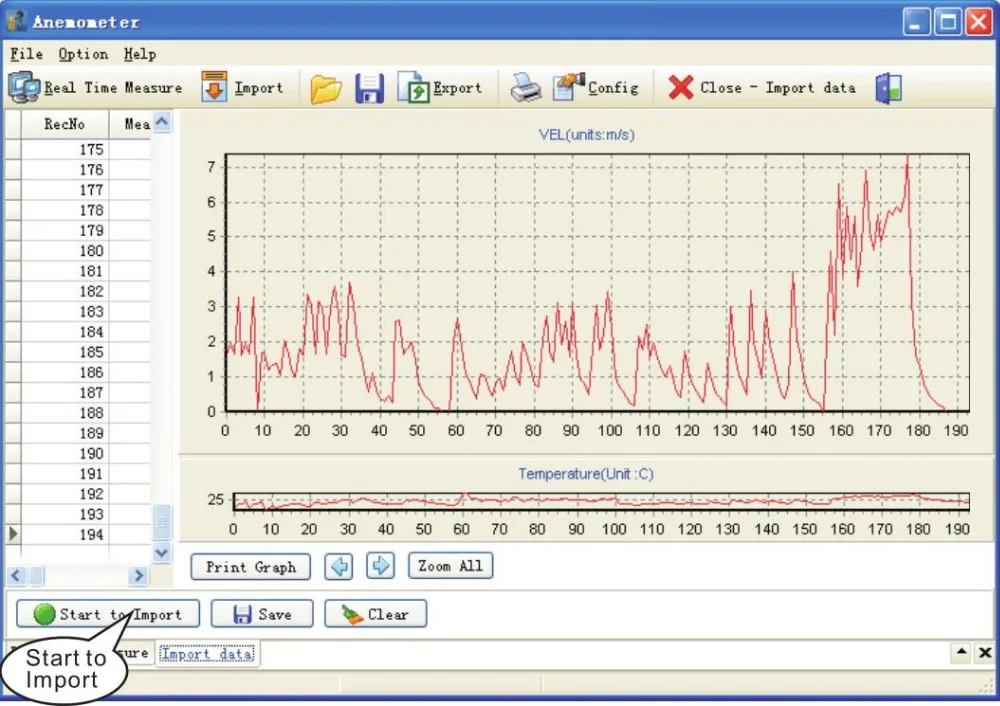
Task: Click the Zoom All button
Action: tap(450, 566)
